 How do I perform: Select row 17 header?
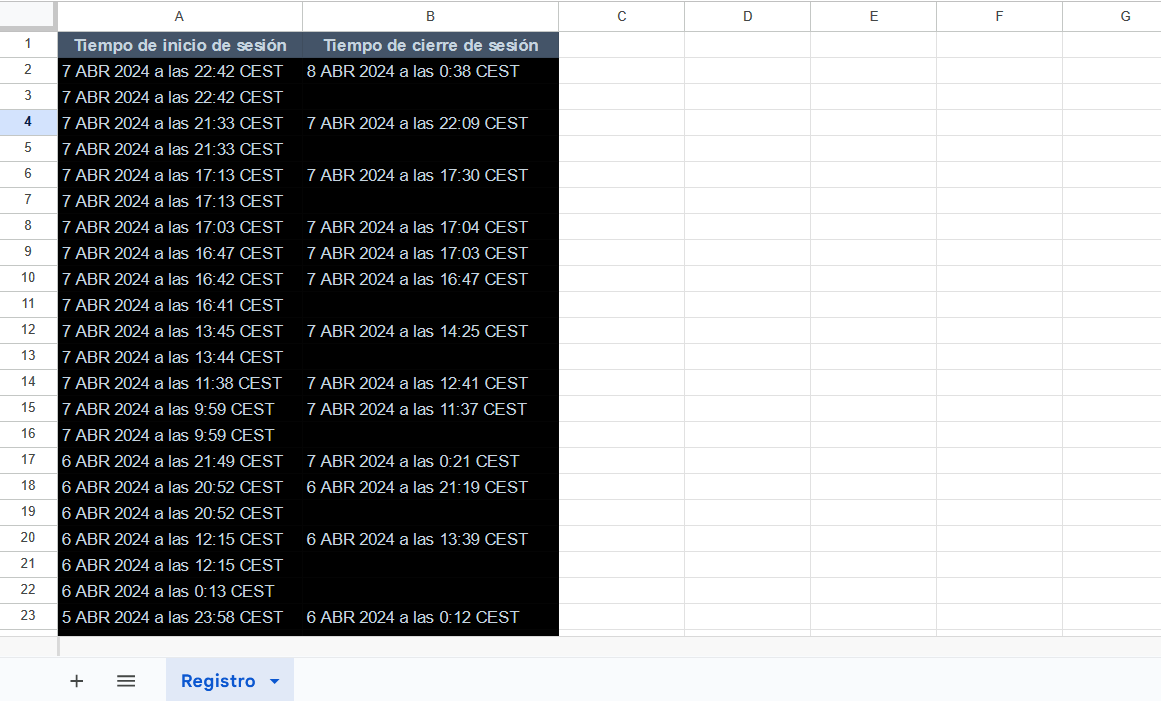(28, 460)
